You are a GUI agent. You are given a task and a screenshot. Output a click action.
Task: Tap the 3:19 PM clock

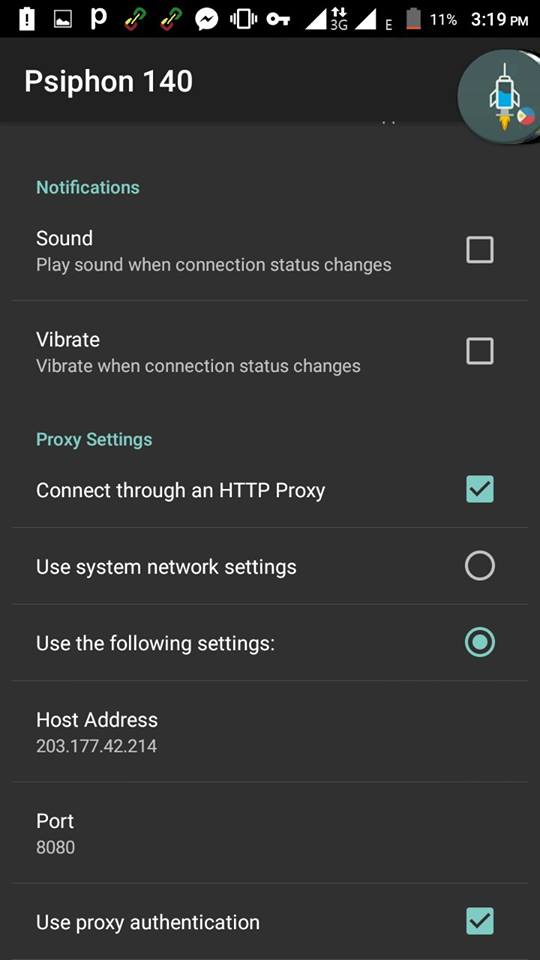click(499, 20)
